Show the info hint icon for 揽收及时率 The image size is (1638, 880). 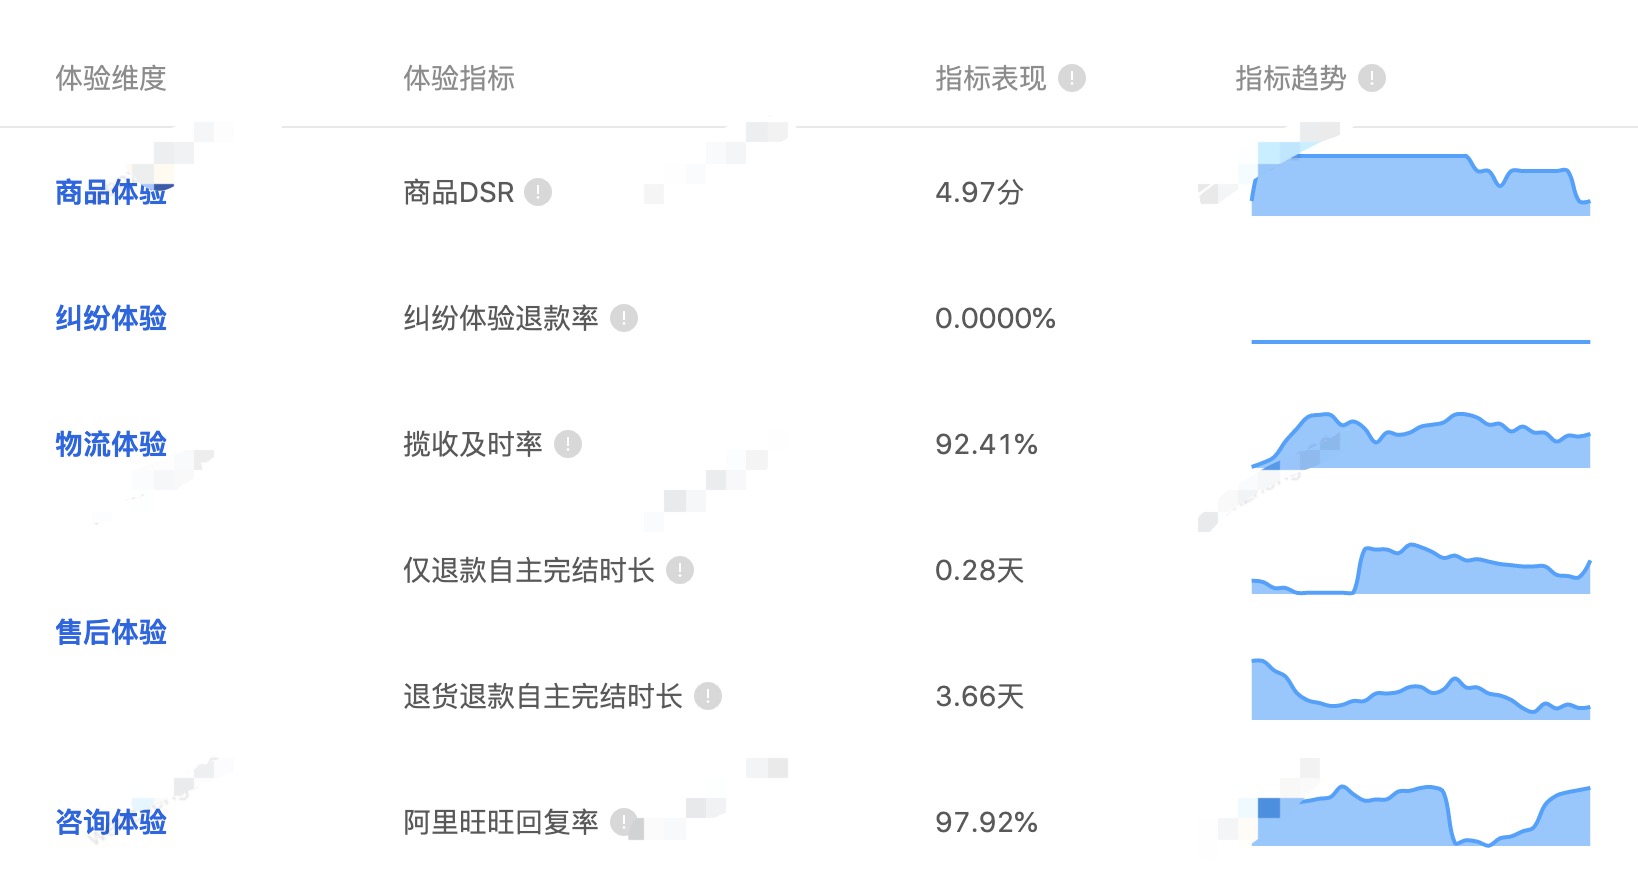pyautogui.click(x=568, y=444)
